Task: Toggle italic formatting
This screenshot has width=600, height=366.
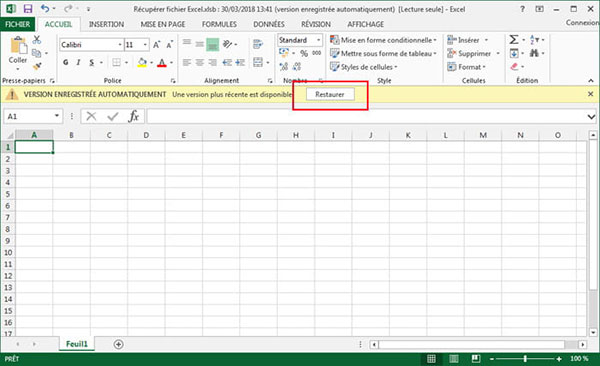Action: pos(78,62)
